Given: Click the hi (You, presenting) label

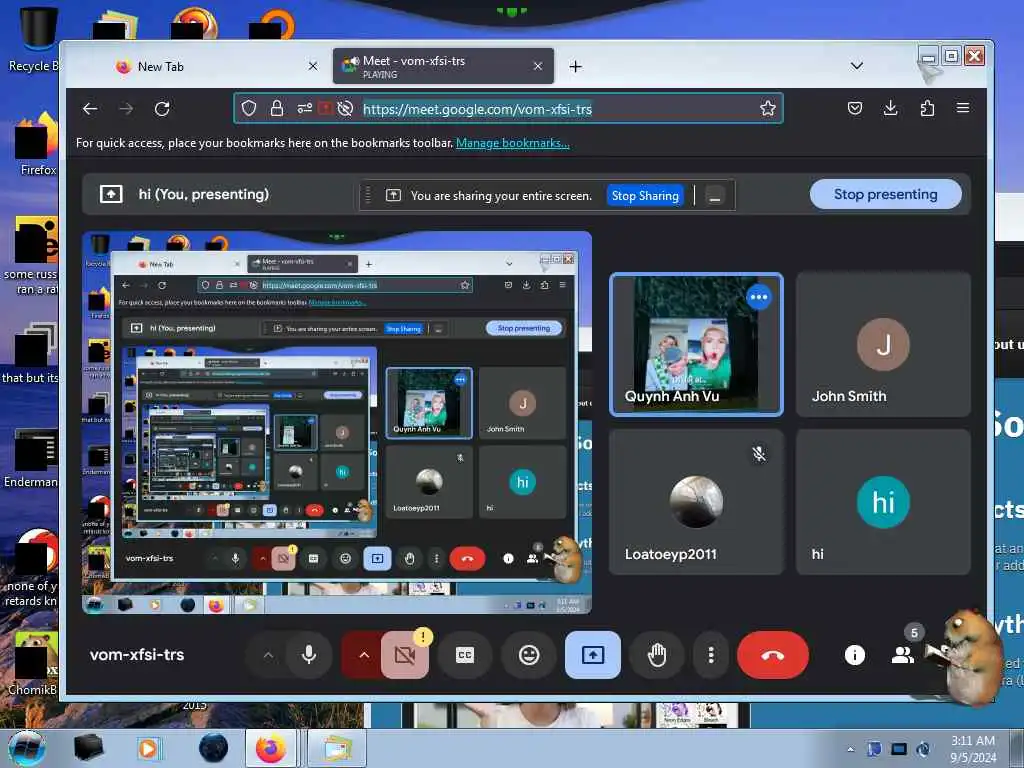Looking at the screenshot, I should [x=203, y=195].
